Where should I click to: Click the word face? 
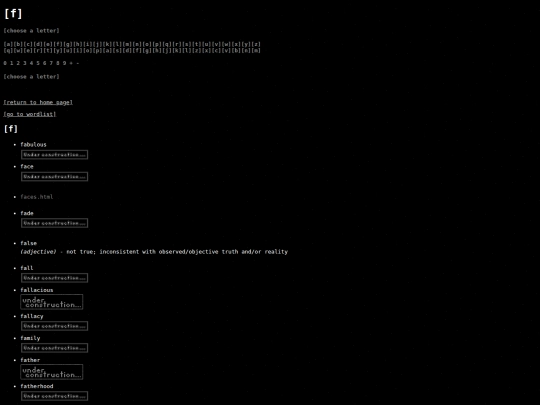click(27, 167)
